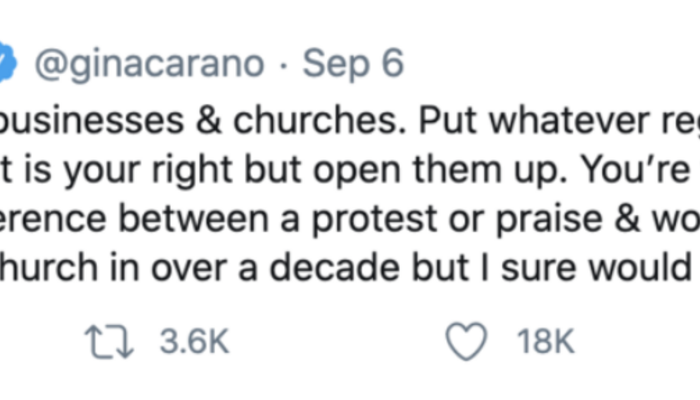
Task: Retweet this post using the arrows icon
Action: click(x=107, y=343)
